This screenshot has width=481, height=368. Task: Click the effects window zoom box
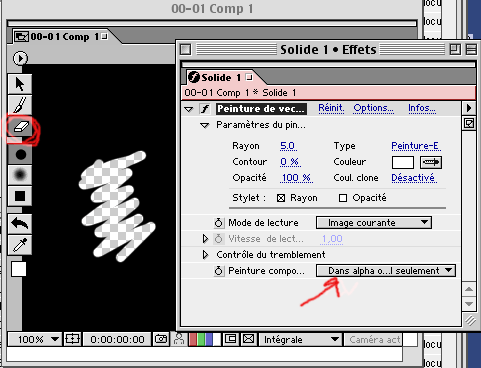(455, 50)
